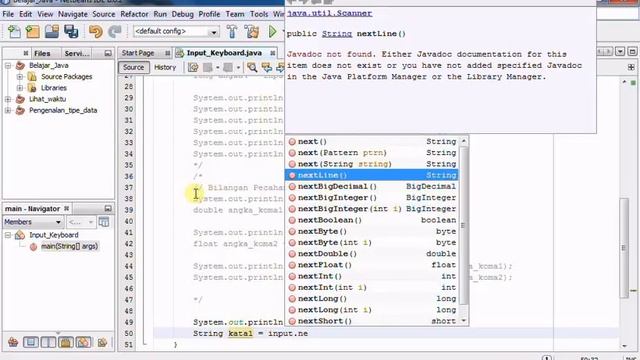
Task: Run the project with green play icon
Action: pos(272,31)
